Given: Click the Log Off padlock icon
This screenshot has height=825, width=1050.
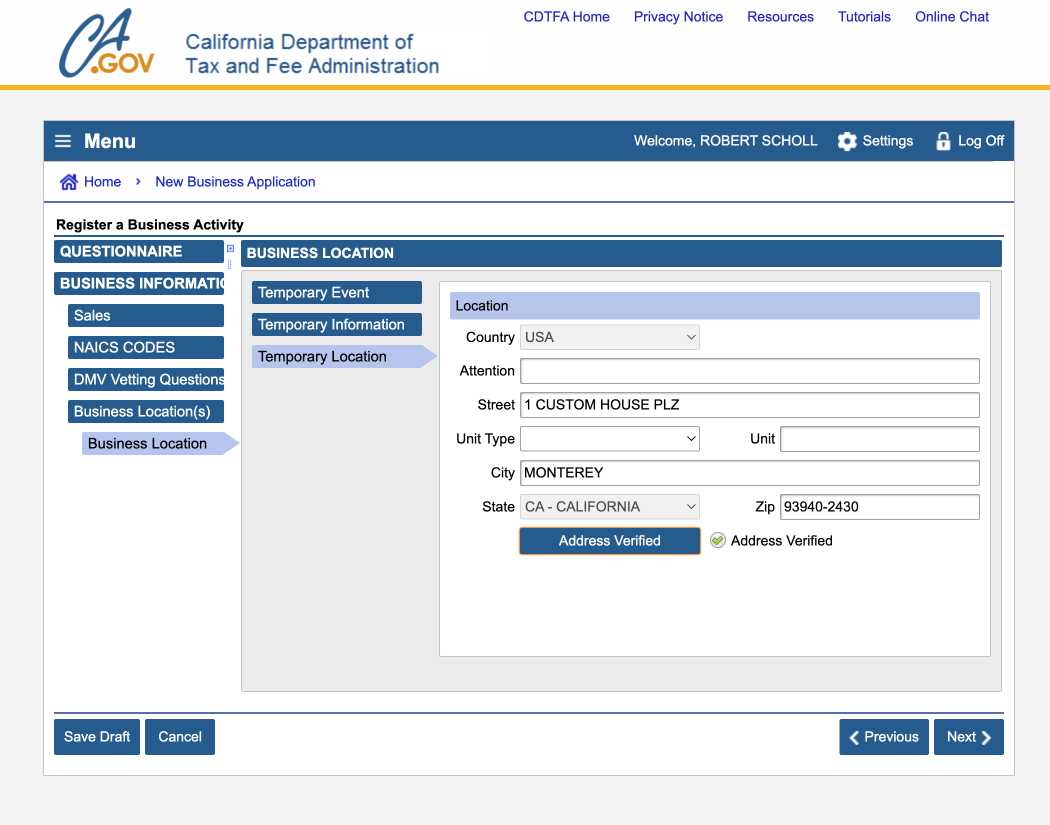Looking at the screenshot, I should click(942, 141).
